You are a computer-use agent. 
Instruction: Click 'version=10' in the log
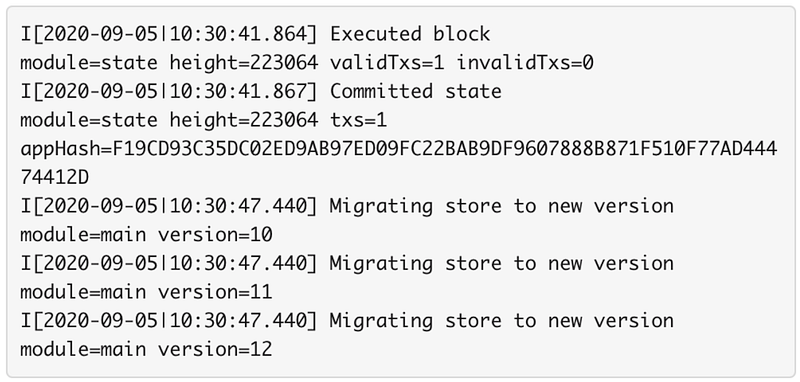(x=215, y=235)
